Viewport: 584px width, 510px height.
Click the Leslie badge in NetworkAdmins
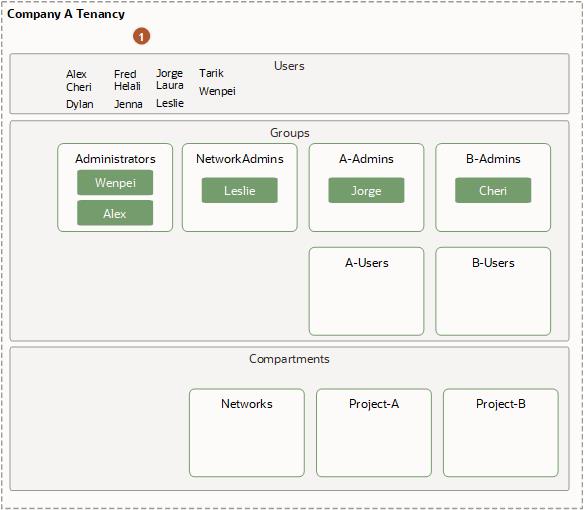pos(239,190)
